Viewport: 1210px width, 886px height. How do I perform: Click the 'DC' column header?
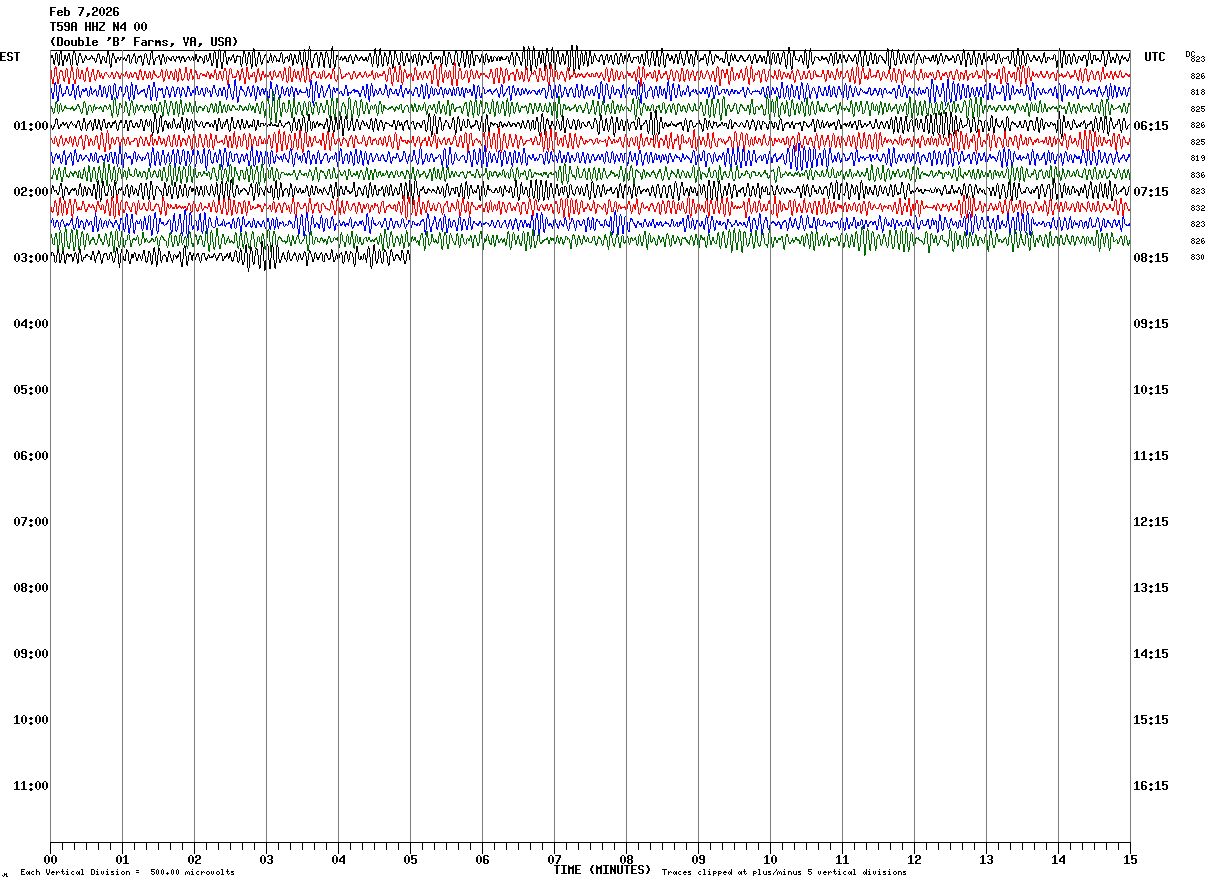(x=1189, y=54)
